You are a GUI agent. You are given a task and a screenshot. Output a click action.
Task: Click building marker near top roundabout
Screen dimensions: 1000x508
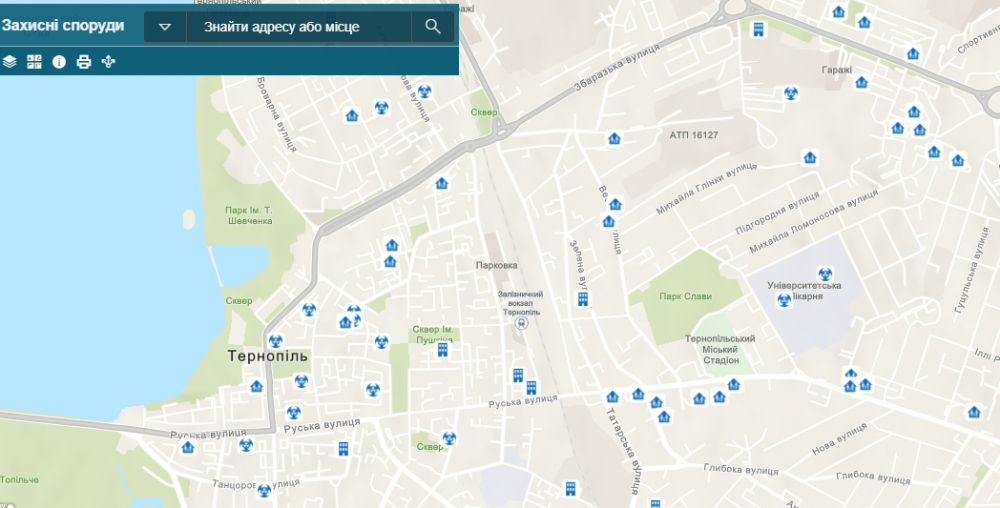tap(759, 30)
